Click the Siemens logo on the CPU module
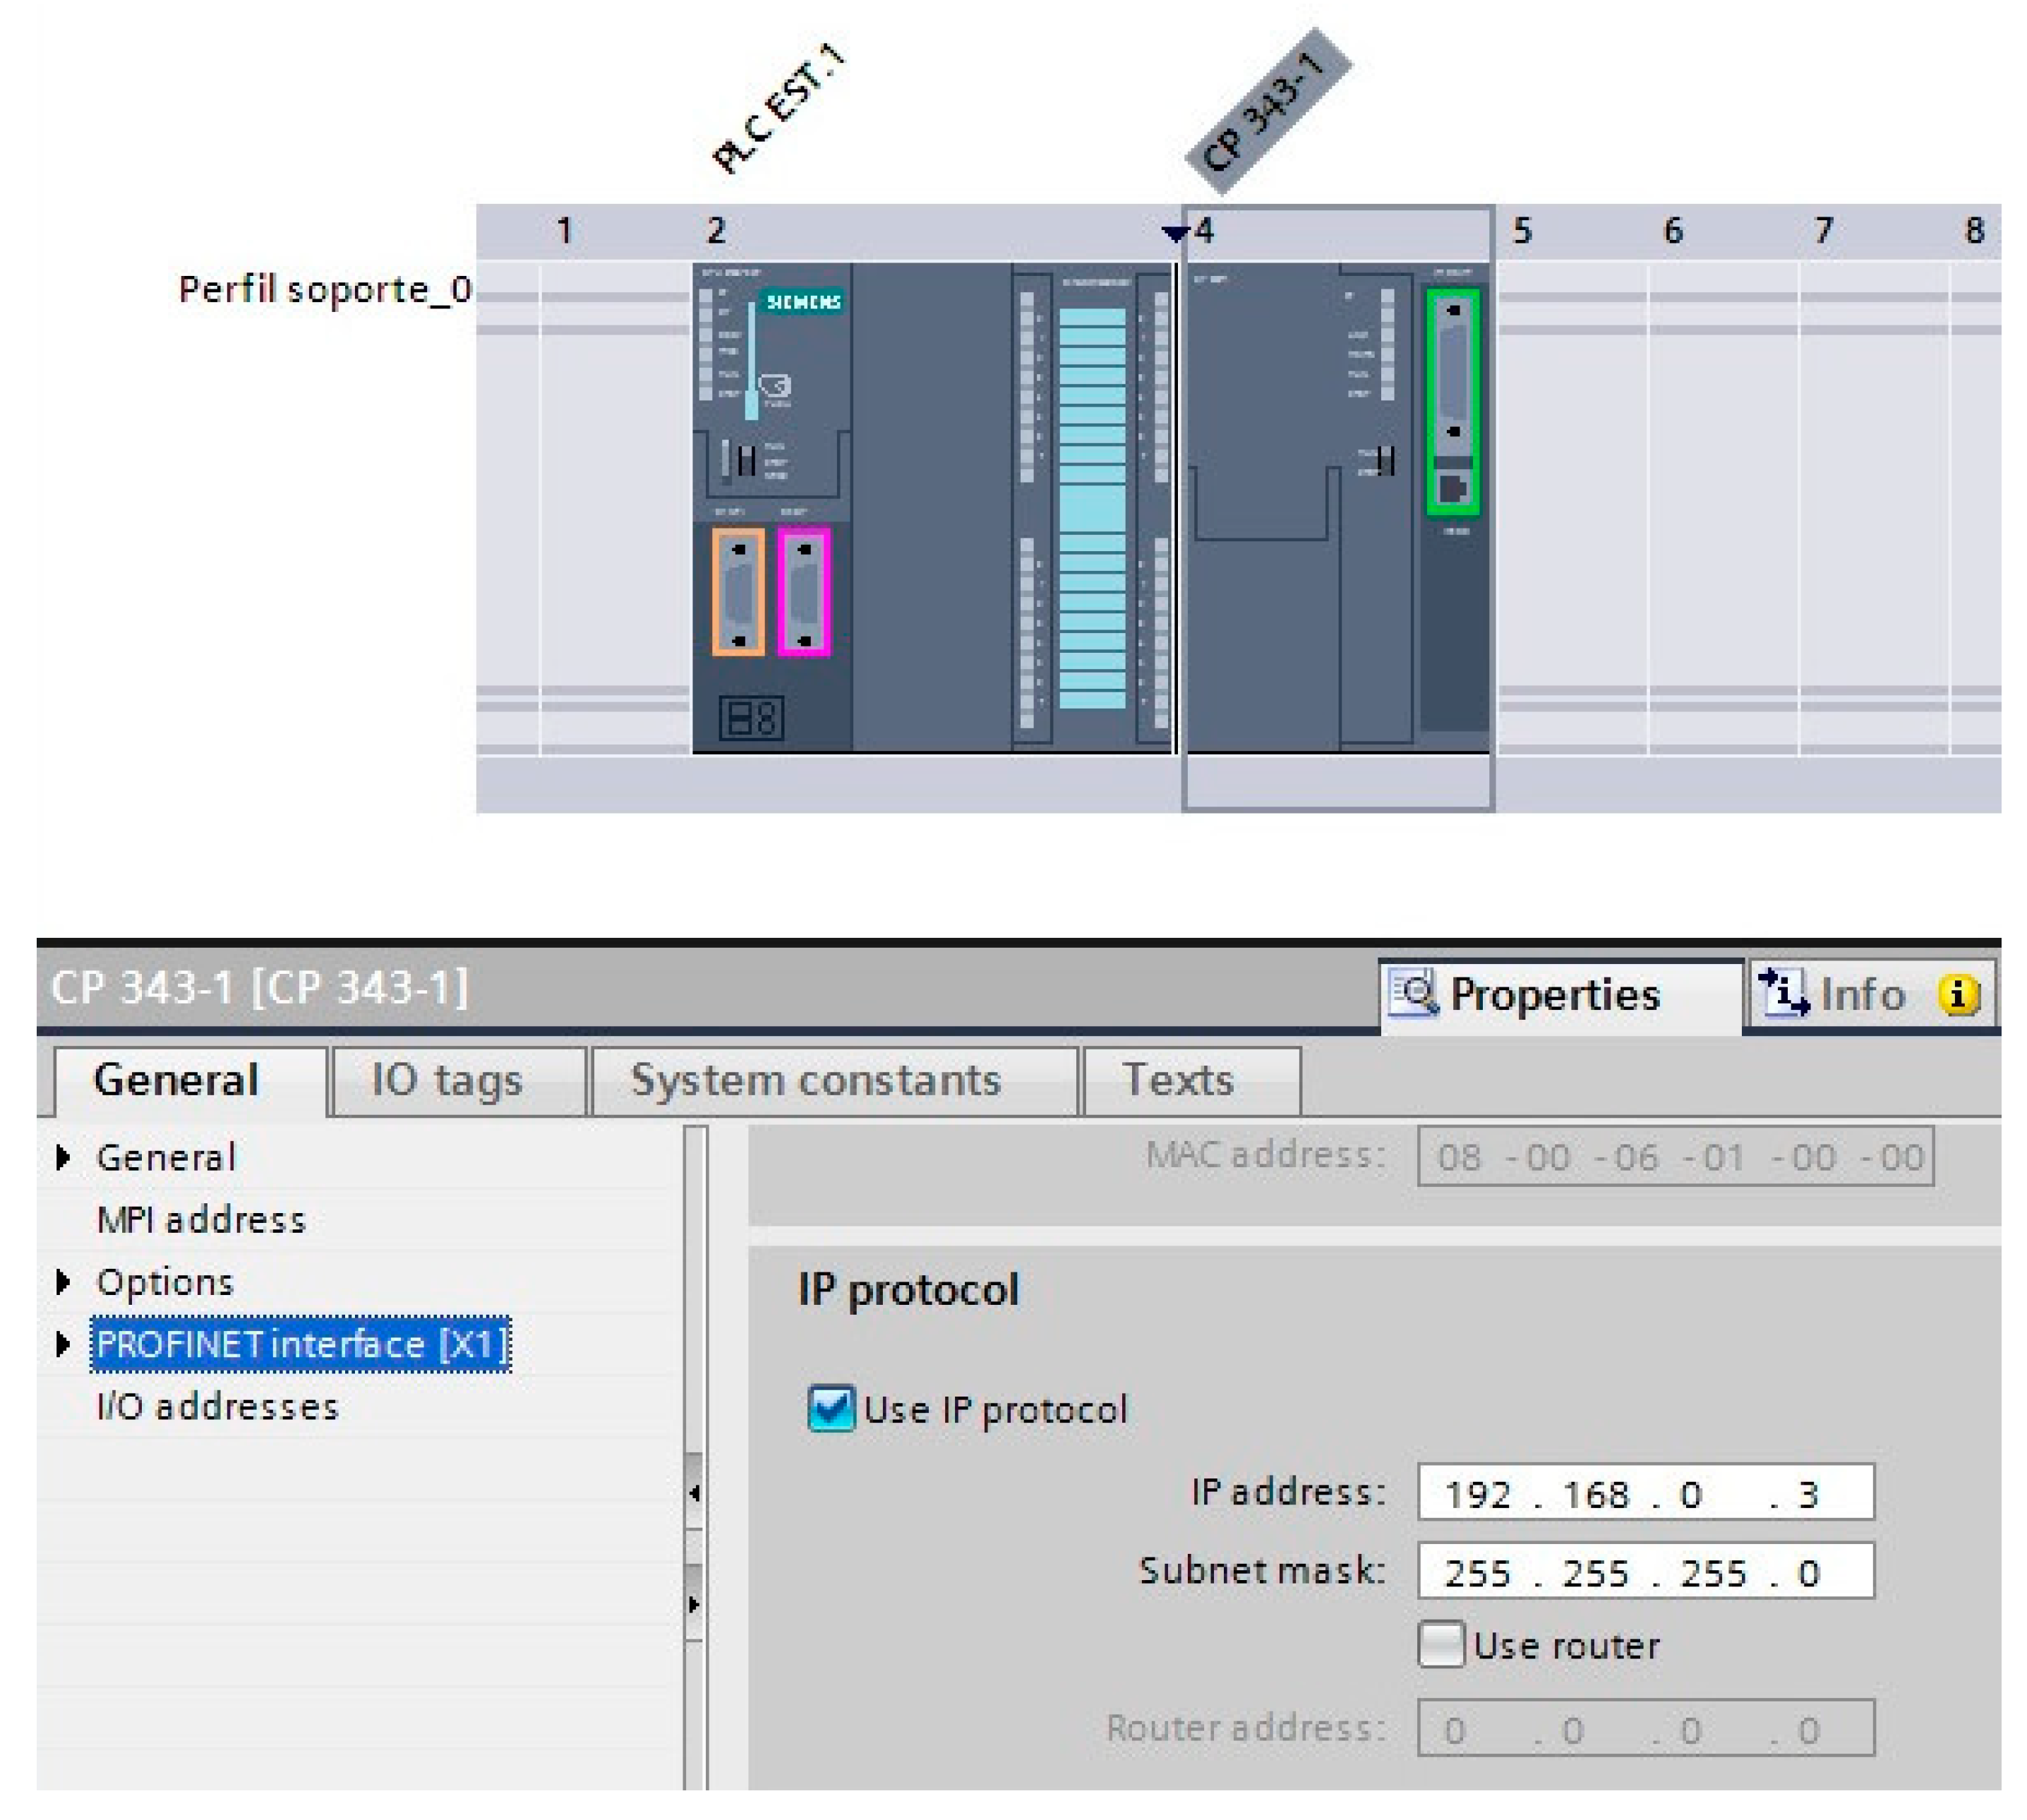This screenshot has width=2027, height=1820. (802, 302)
